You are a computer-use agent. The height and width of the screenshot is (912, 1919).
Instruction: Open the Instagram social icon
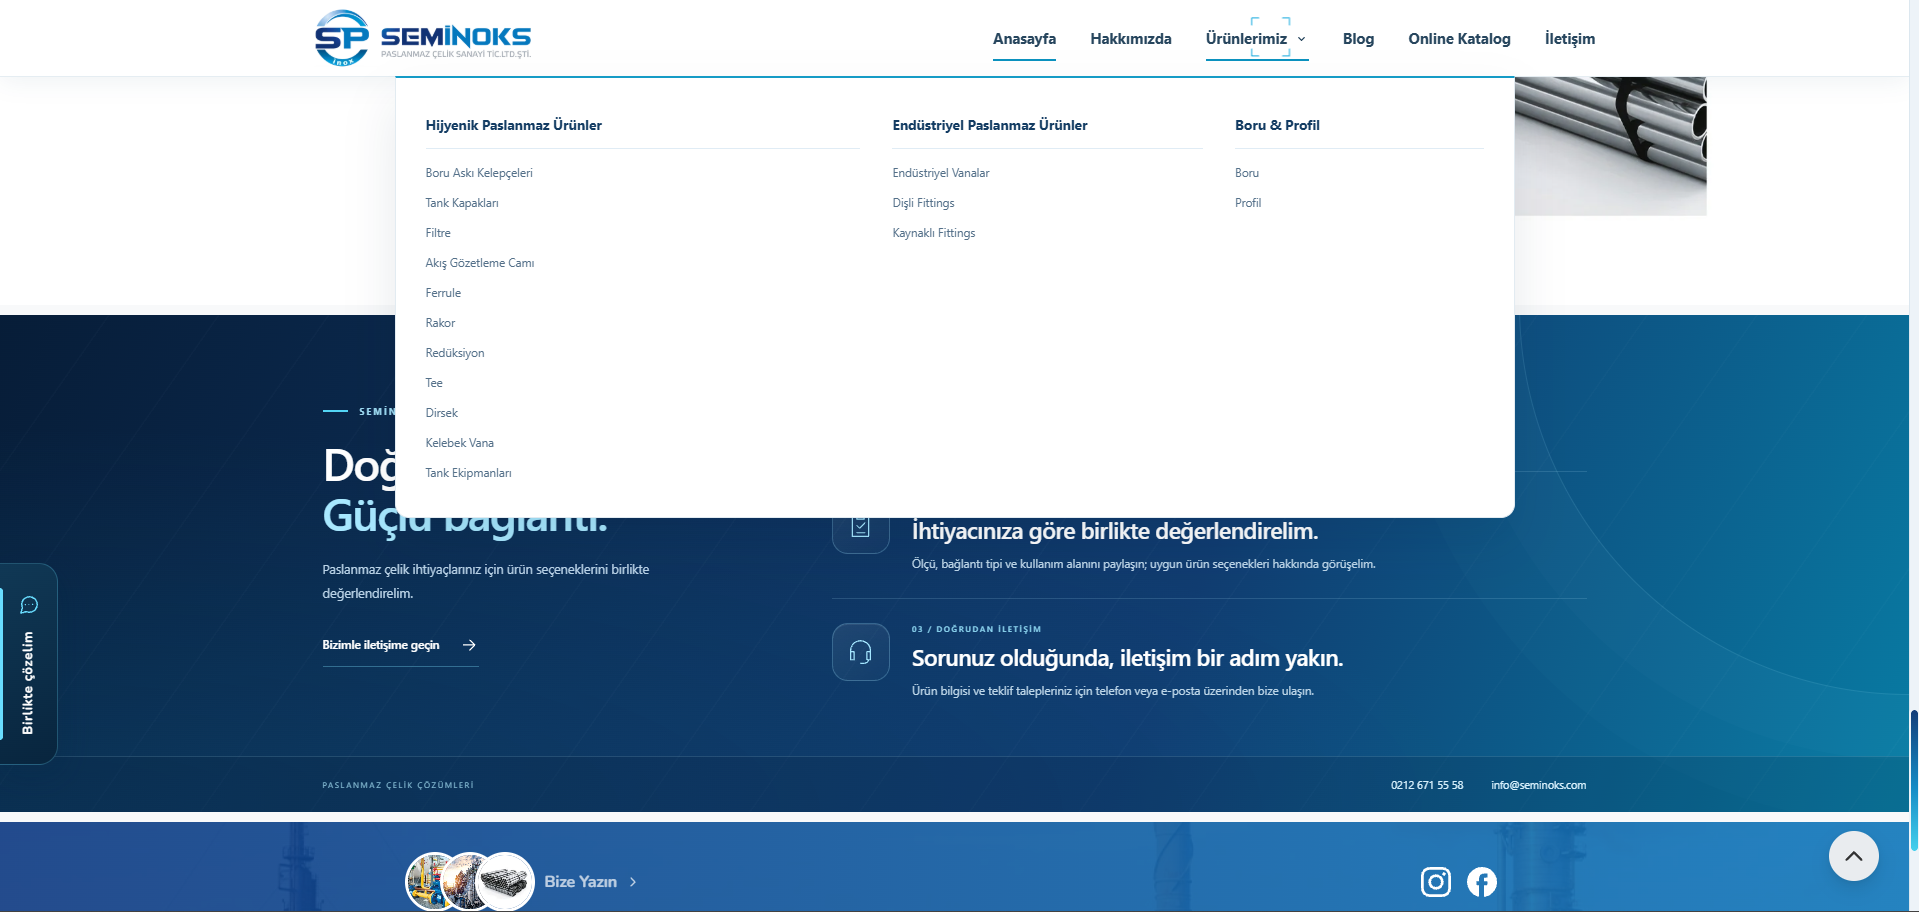[x=1435, y=882]
